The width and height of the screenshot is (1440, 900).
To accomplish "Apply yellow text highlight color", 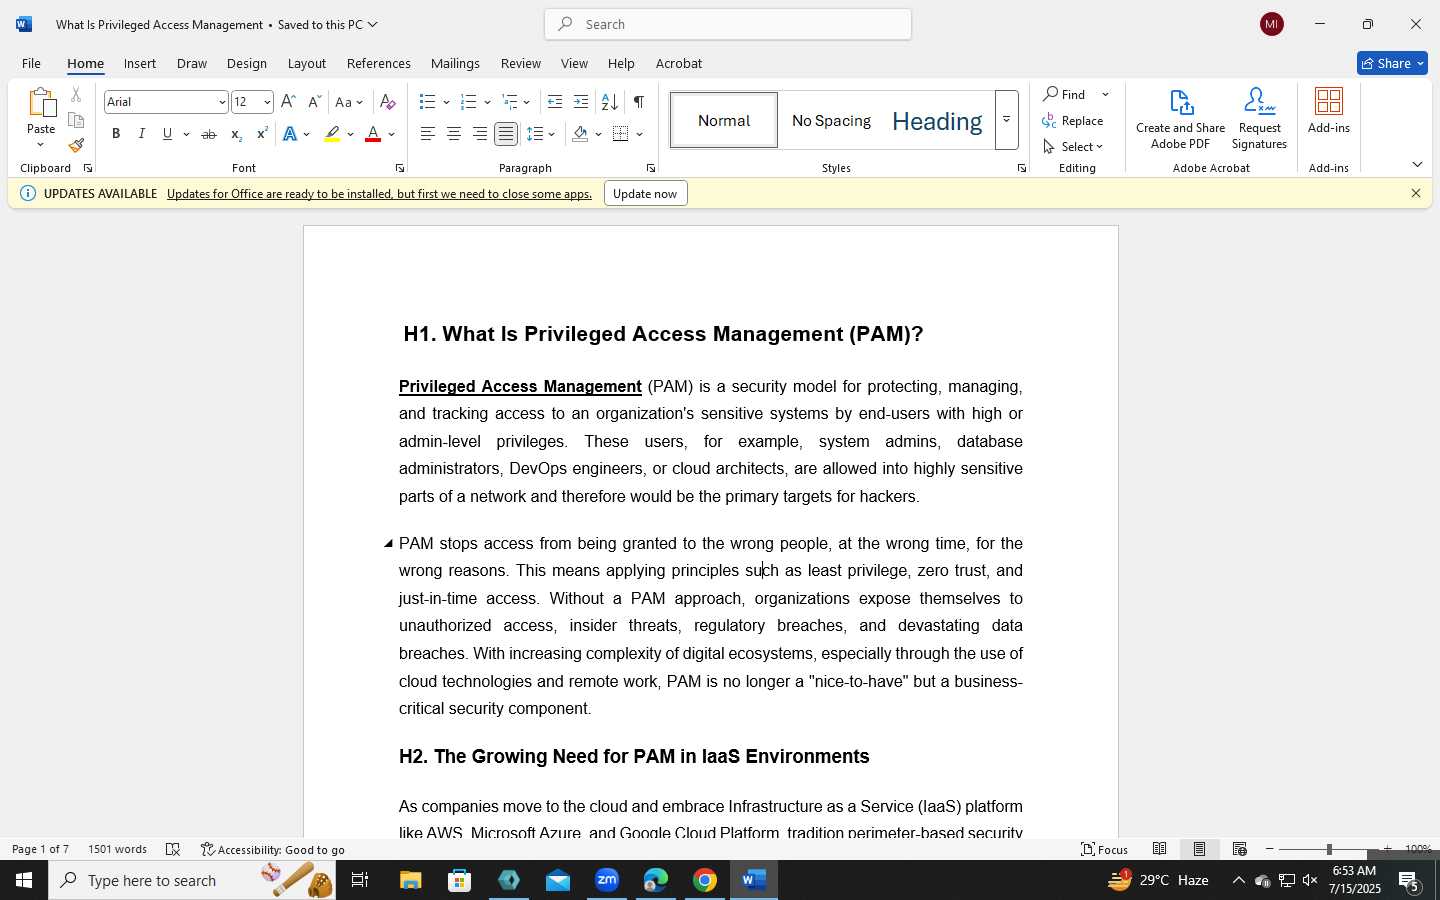I will click(332, 134).
